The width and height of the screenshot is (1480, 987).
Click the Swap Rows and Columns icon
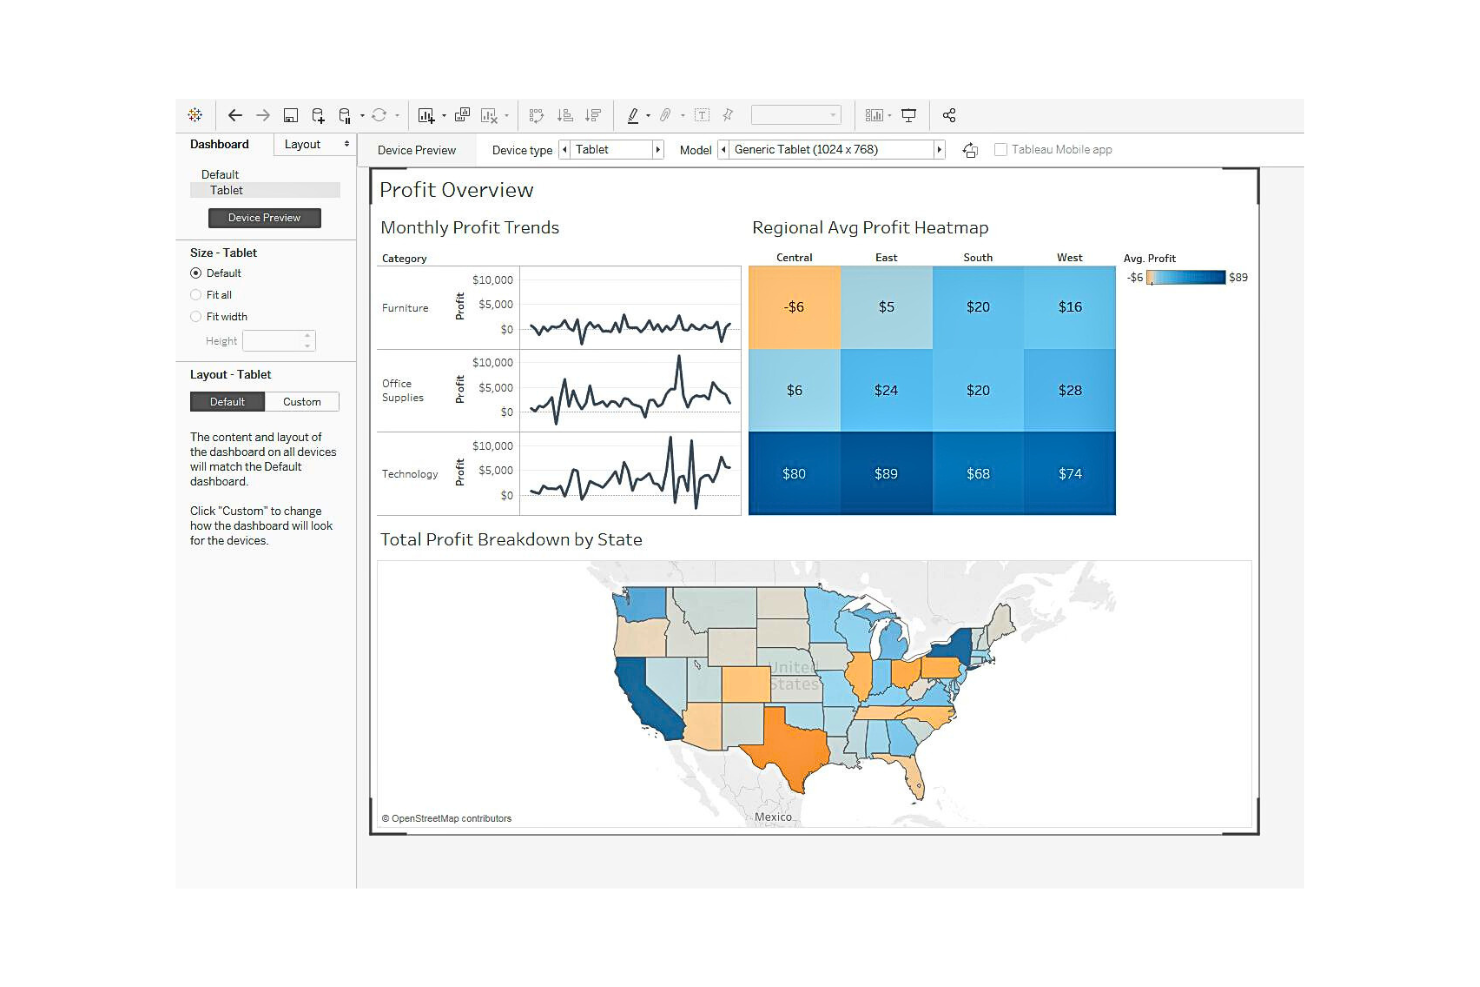tap(538, 115)
